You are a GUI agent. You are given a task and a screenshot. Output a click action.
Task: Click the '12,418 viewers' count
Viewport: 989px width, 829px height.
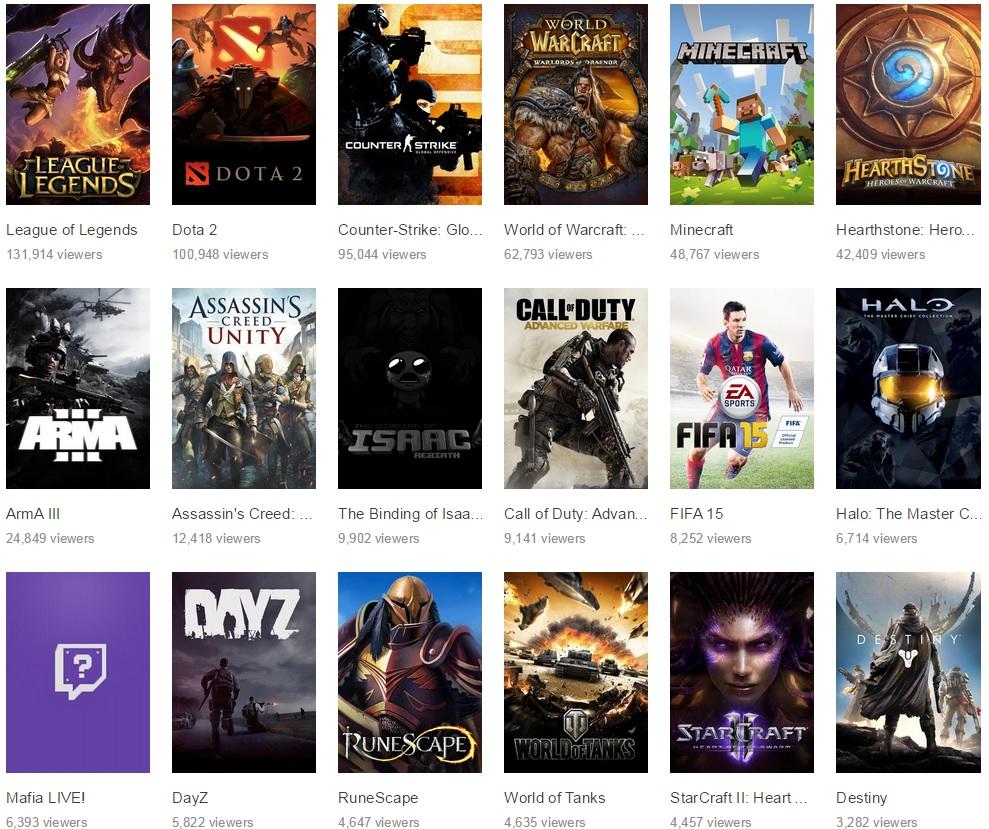216,539
